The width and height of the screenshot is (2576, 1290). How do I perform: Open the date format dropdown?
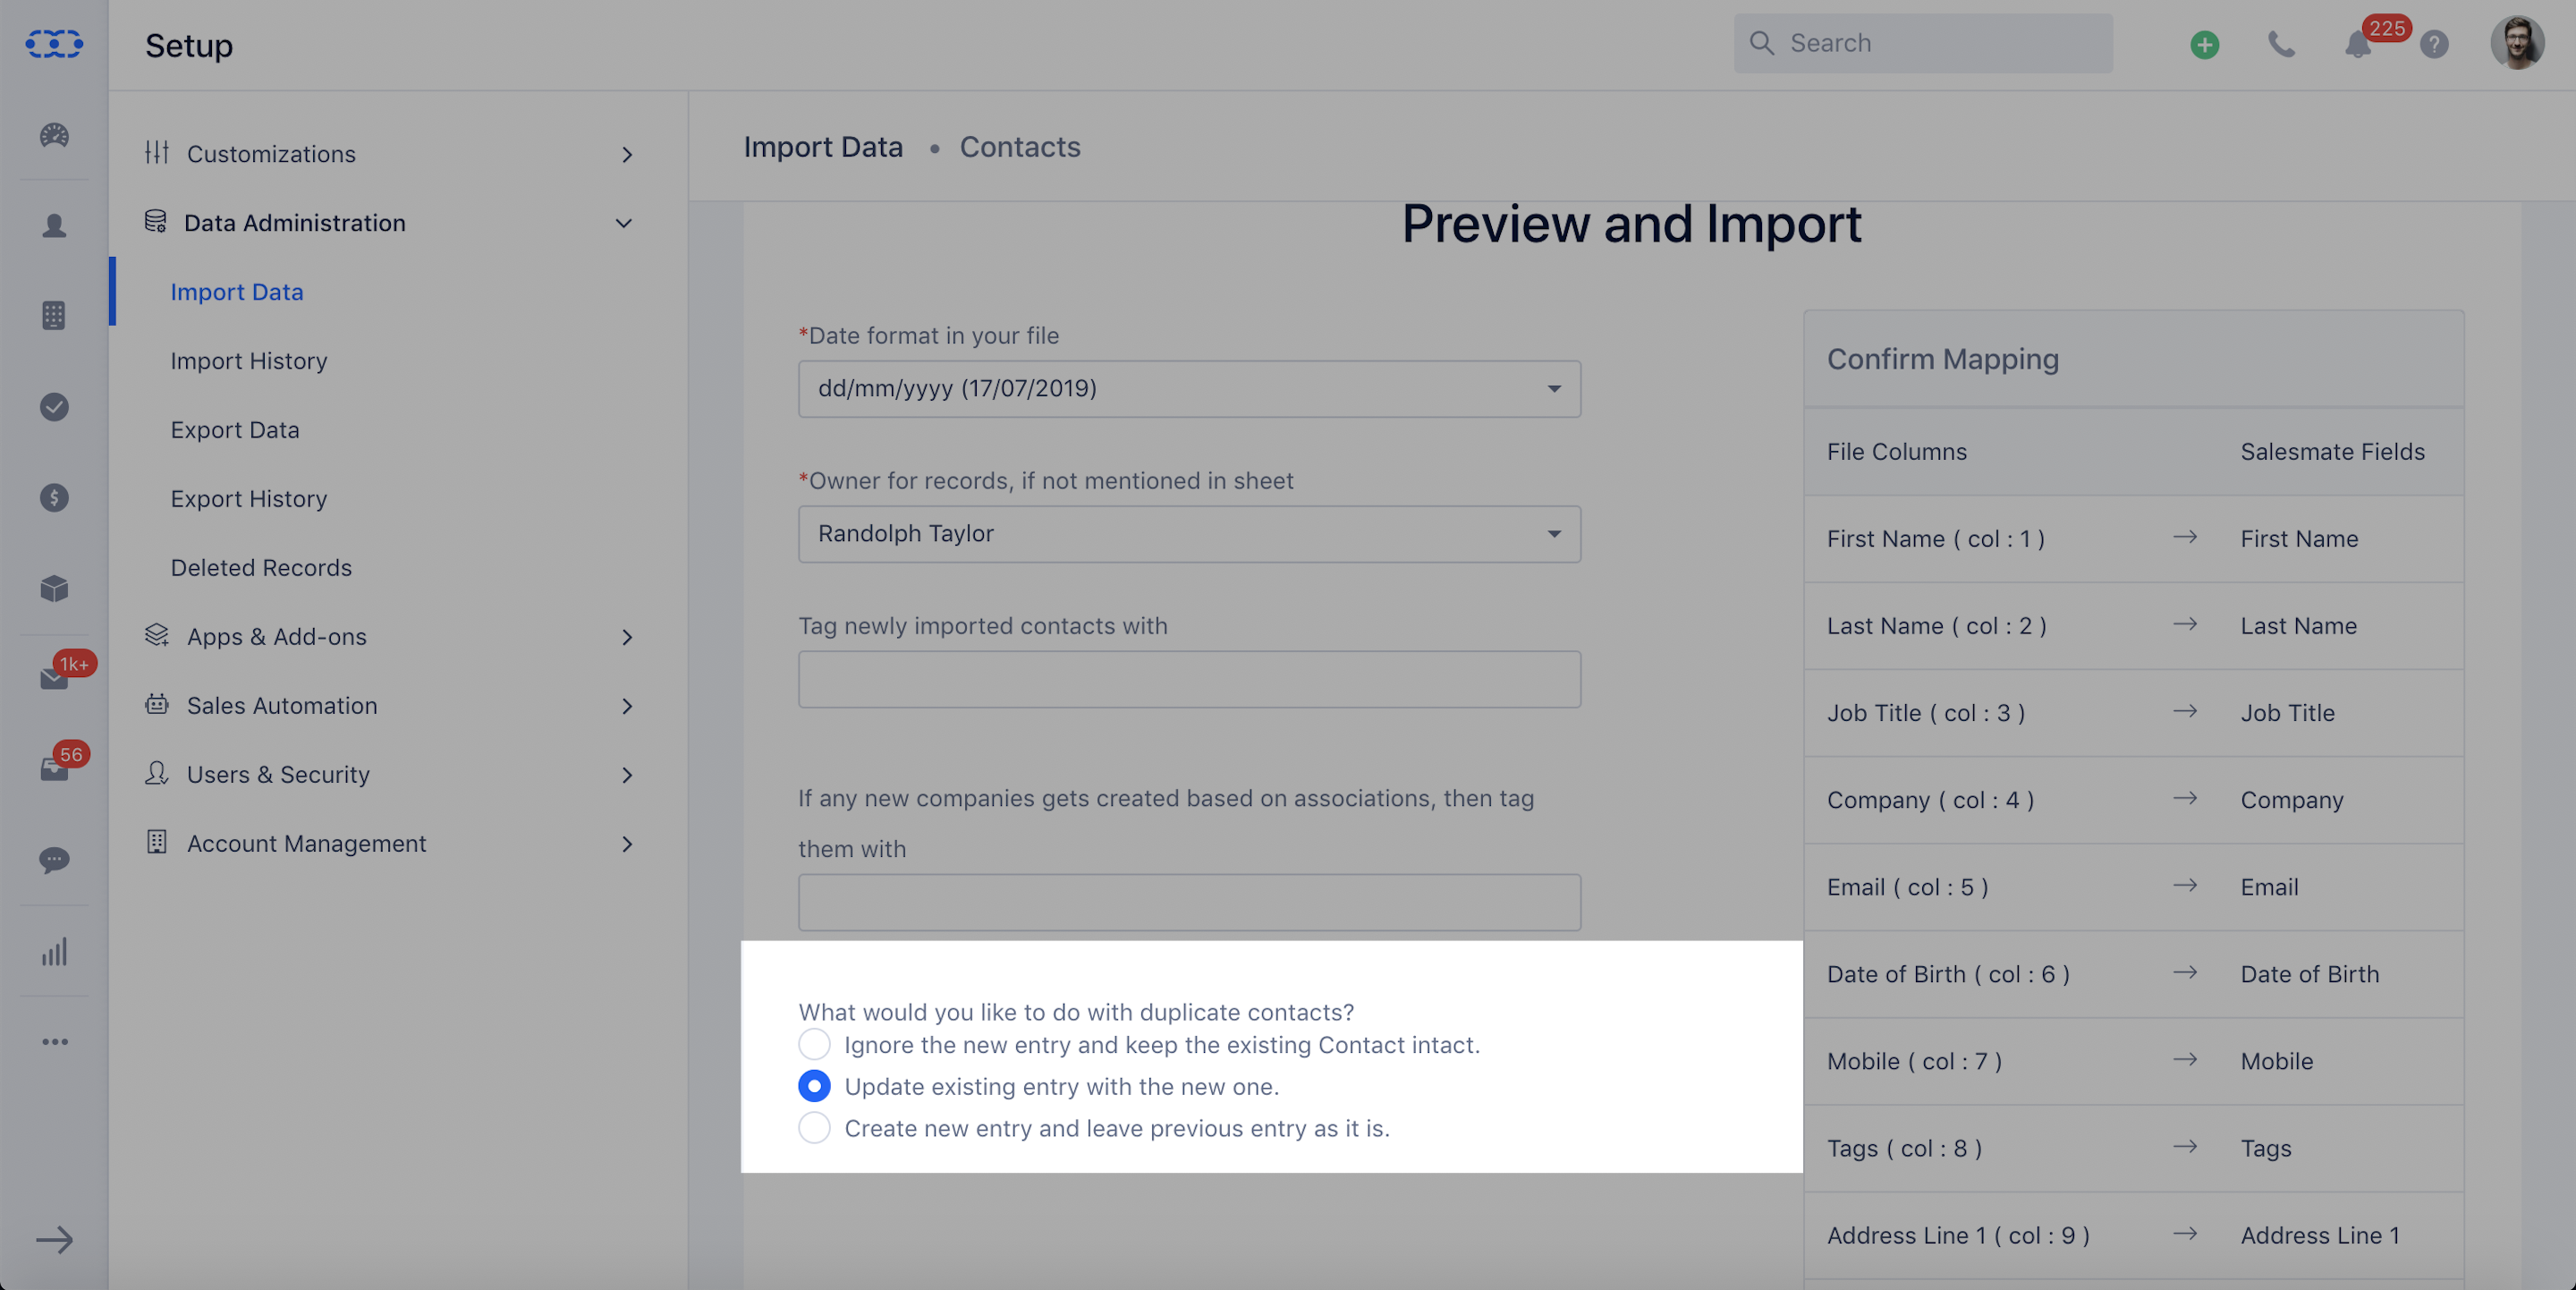coord(1189,389)
